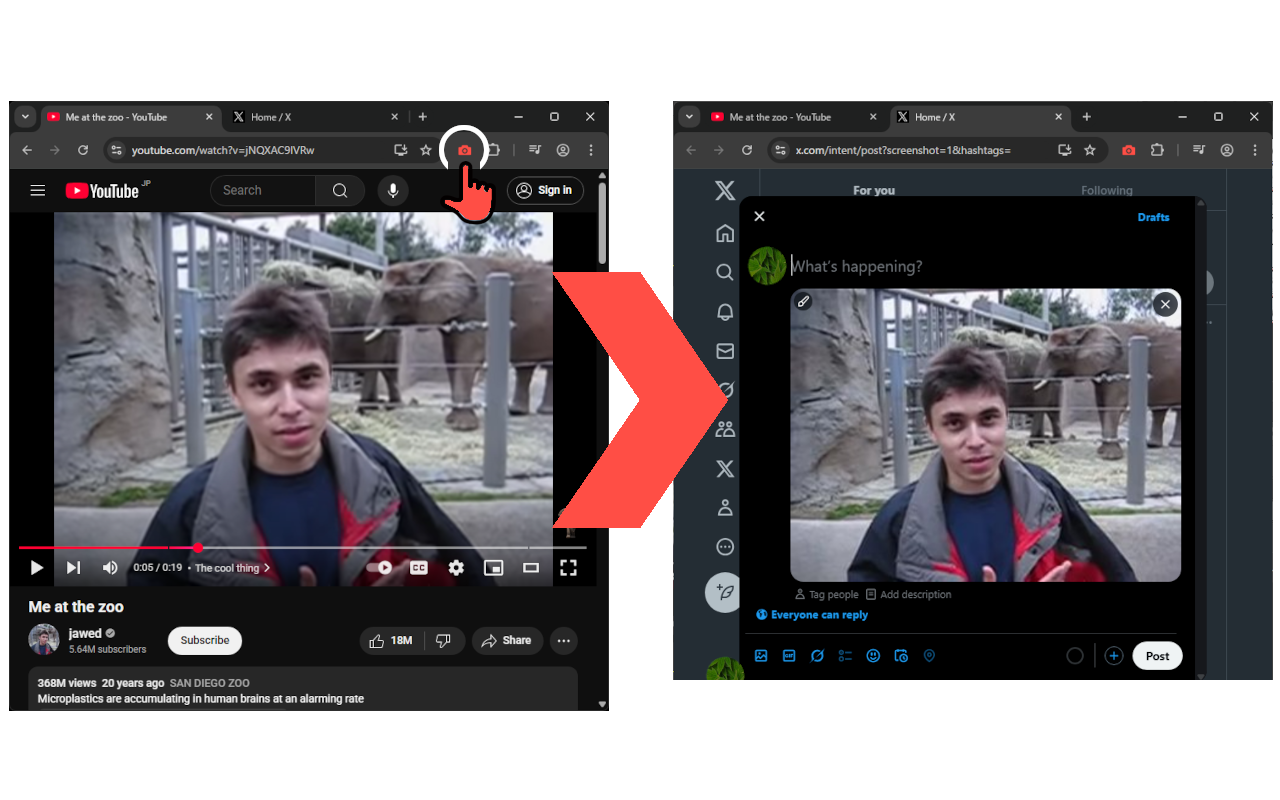Open tab search chevron in the YouTube window

26,117
